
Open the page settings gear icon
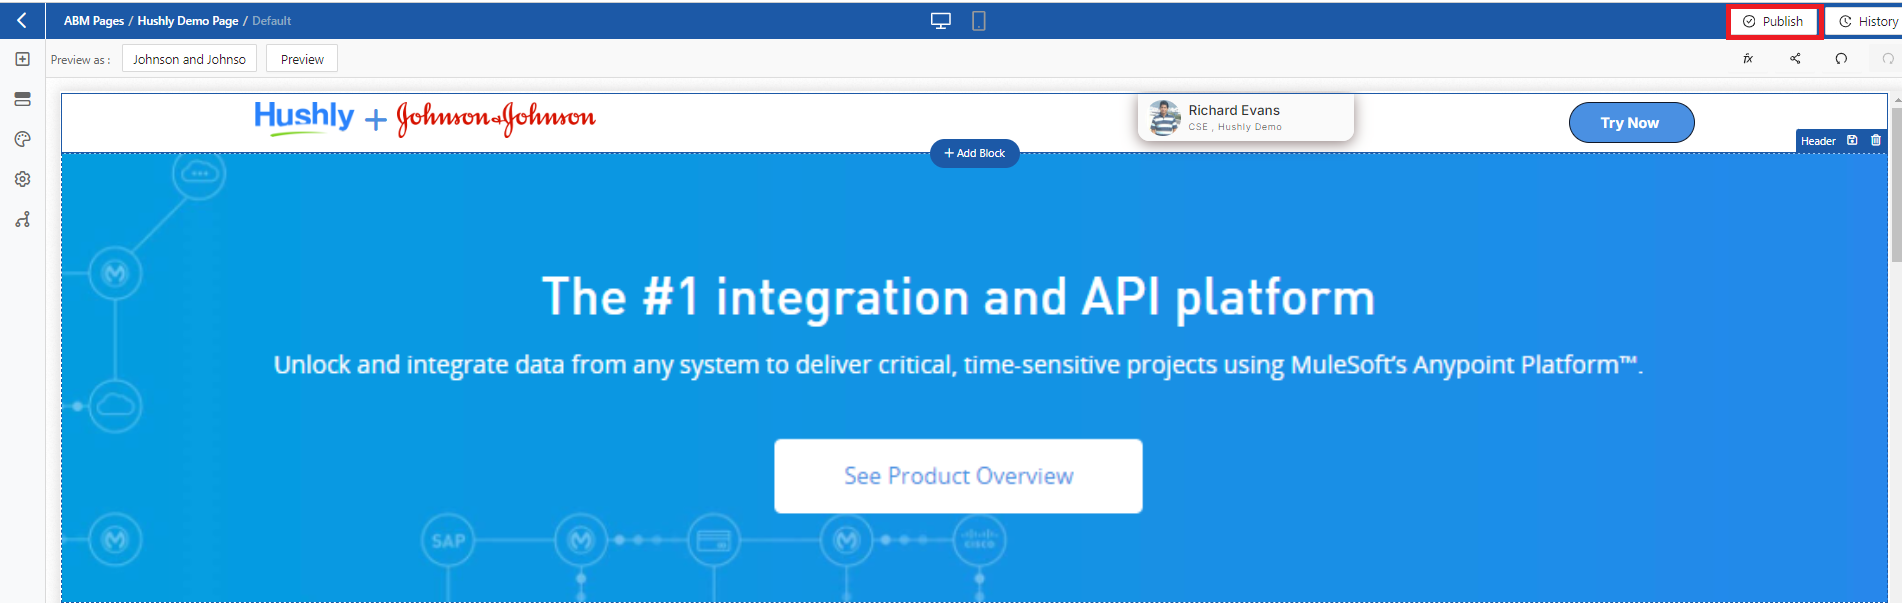click(x=22, y=179)
